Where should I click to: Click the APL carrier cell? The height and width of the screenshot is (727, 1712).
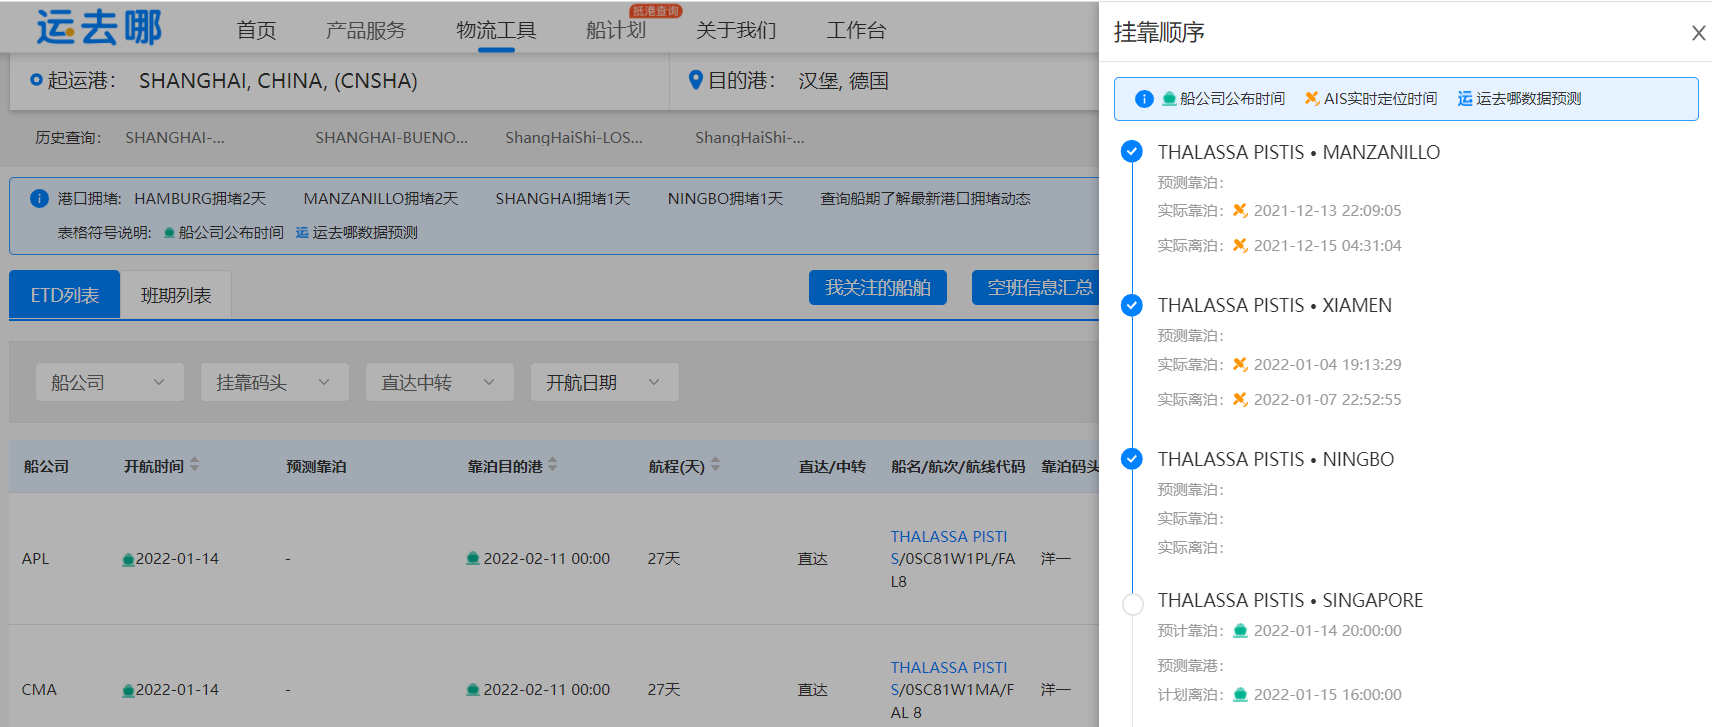(36, 559)
